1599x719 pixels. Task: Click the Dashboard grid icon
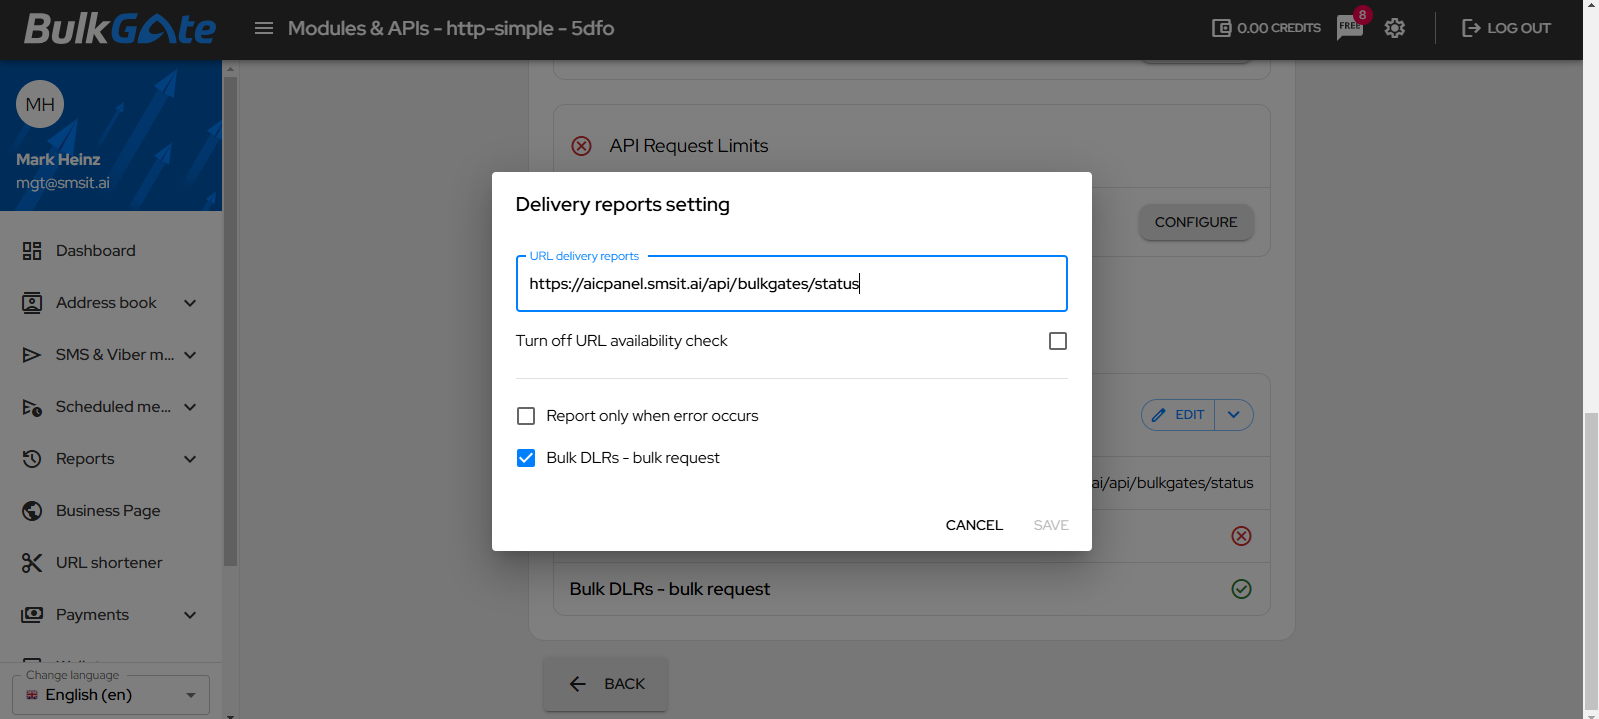[32, 251]
